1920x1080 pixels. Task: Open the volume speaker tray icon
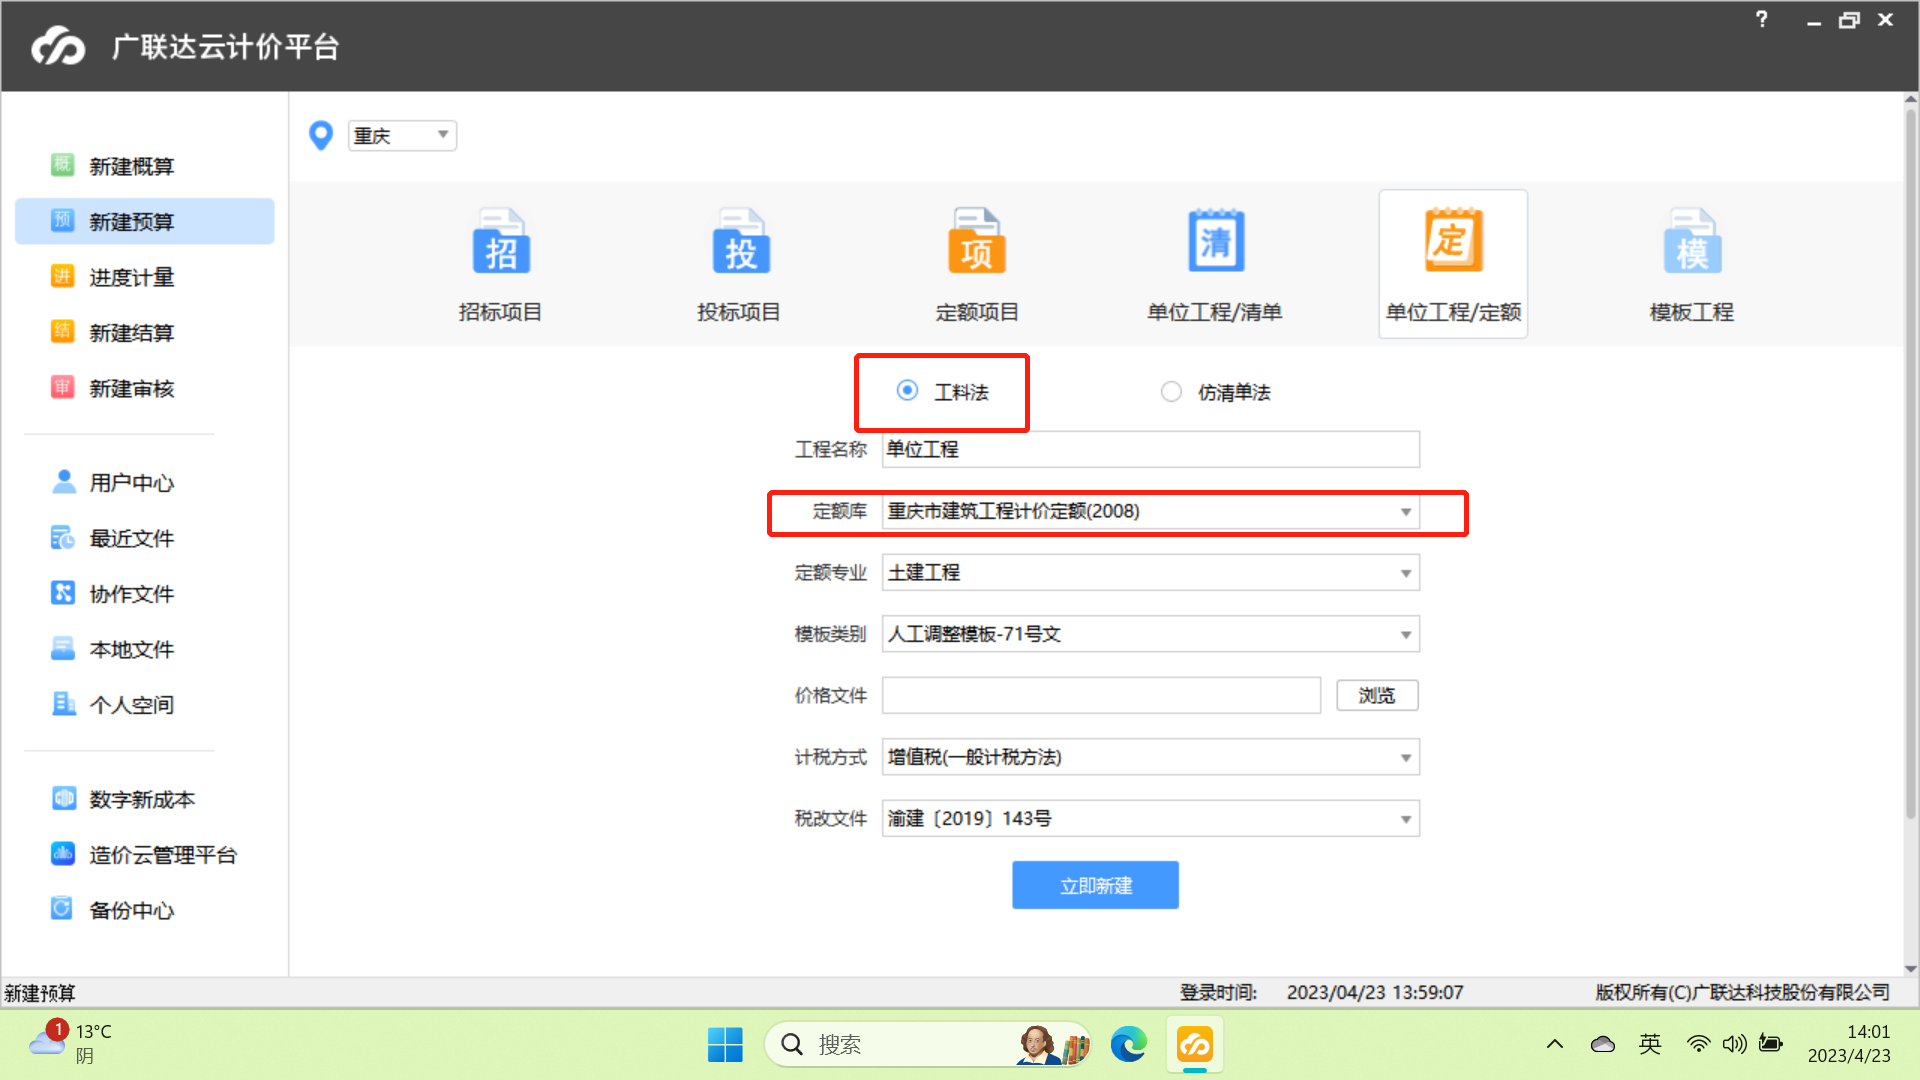(1734, 1045)
